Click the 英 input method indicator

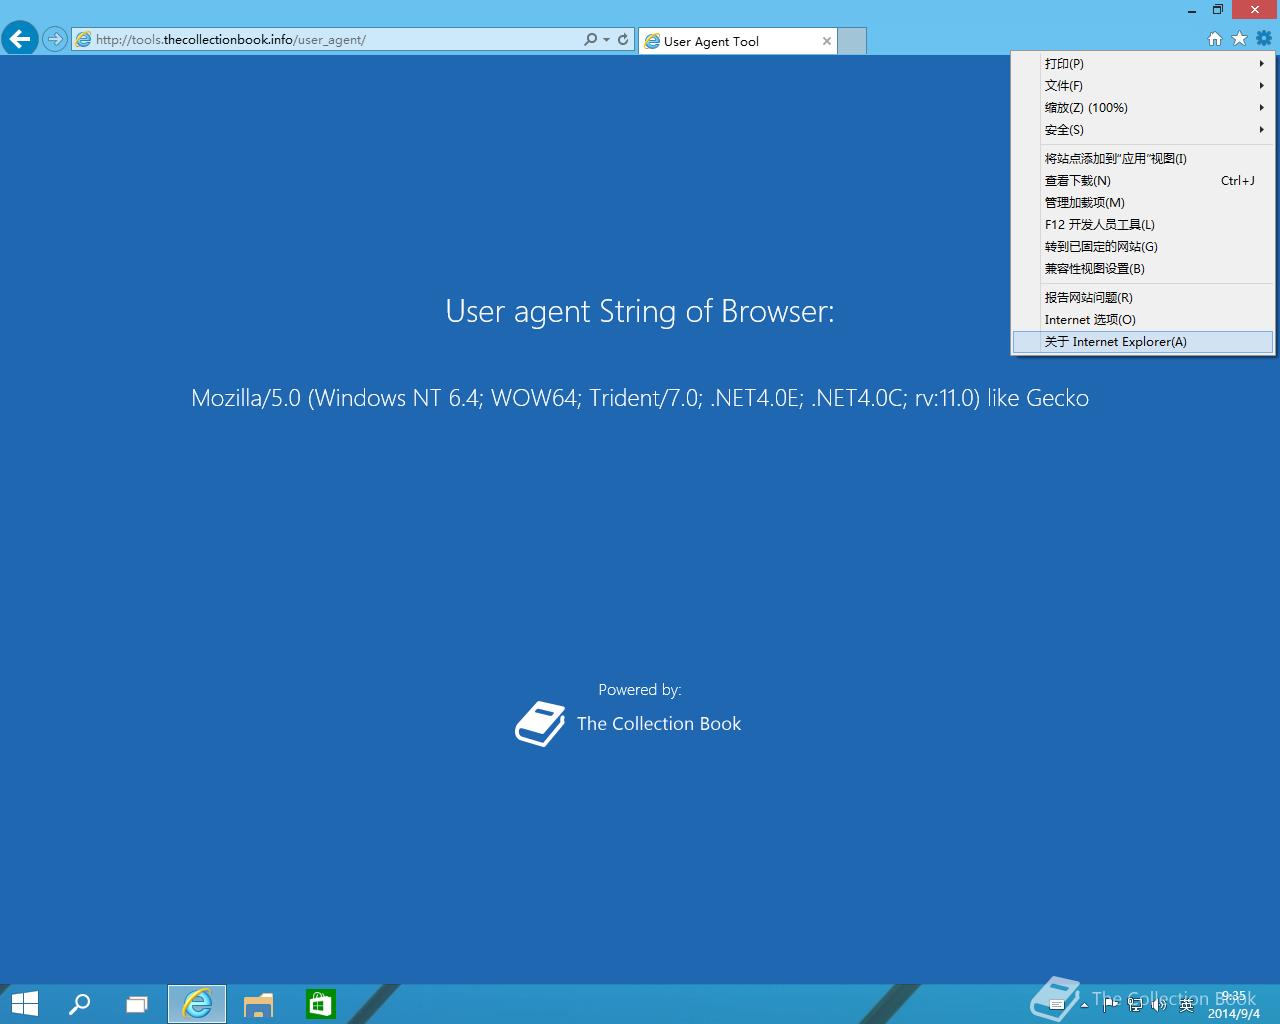pos(1186,1005)
